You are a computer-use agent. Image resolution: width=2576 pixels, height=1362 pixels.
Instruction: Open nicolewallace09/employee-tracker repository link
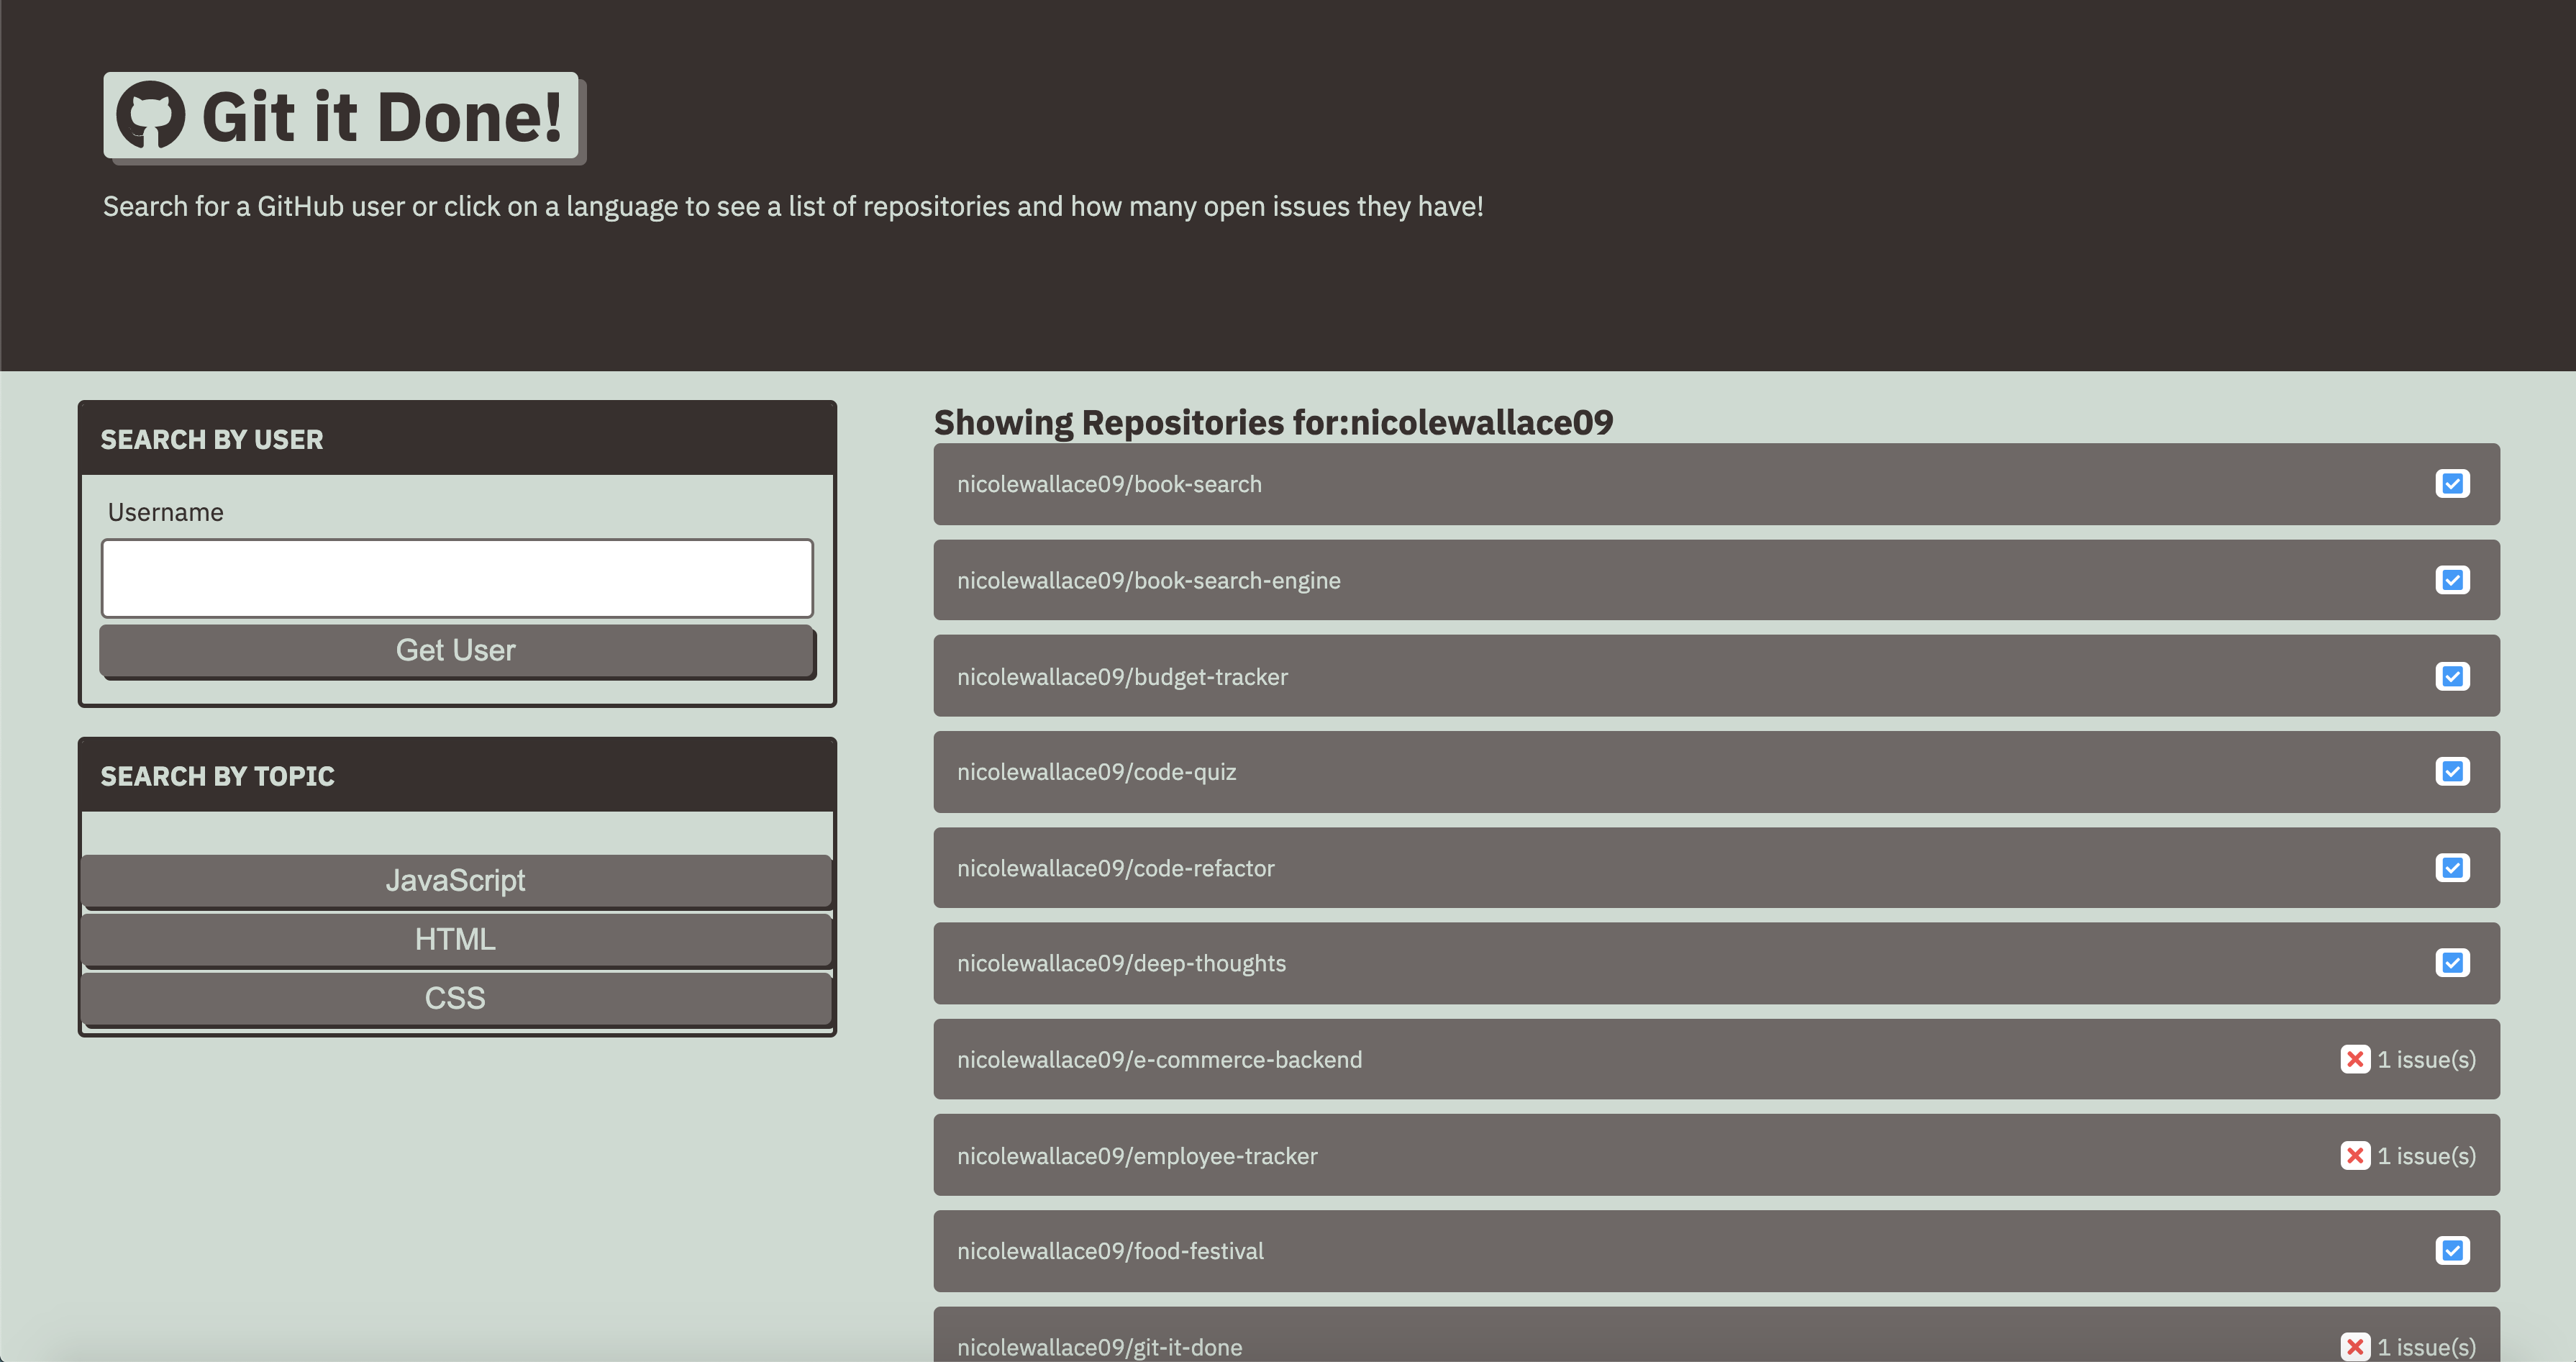point(1136,1156)
